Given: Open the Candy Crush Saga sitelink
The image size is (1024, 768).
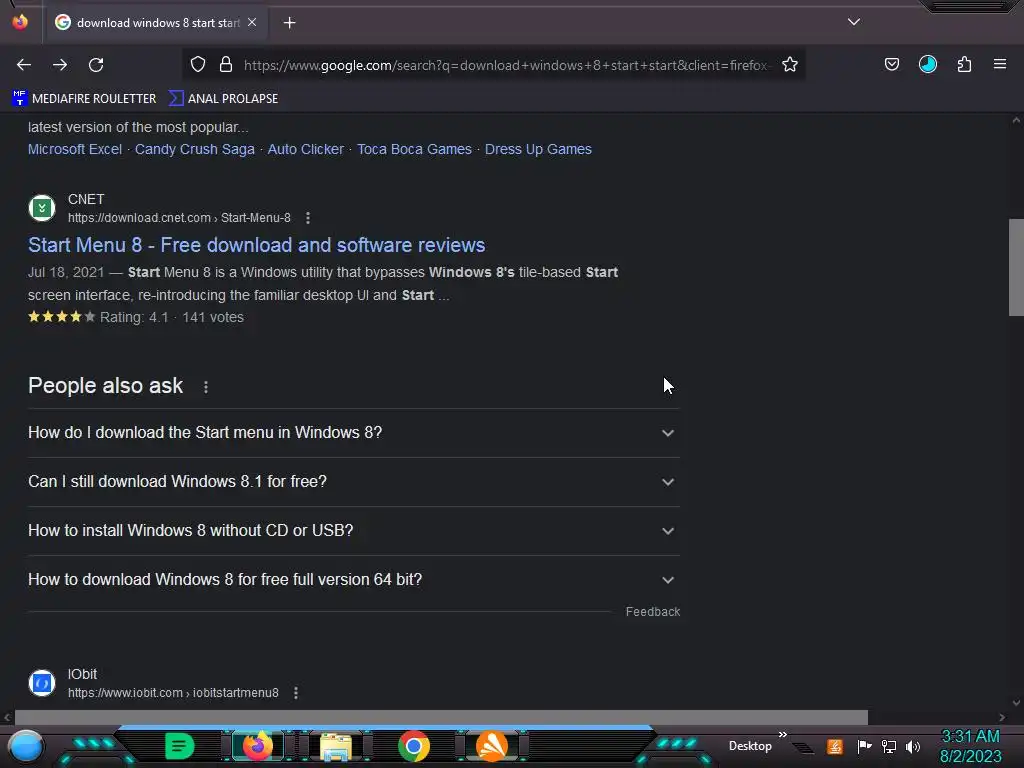Looking at the screenshot, I should pyautogui.click(x=195, y=149).
